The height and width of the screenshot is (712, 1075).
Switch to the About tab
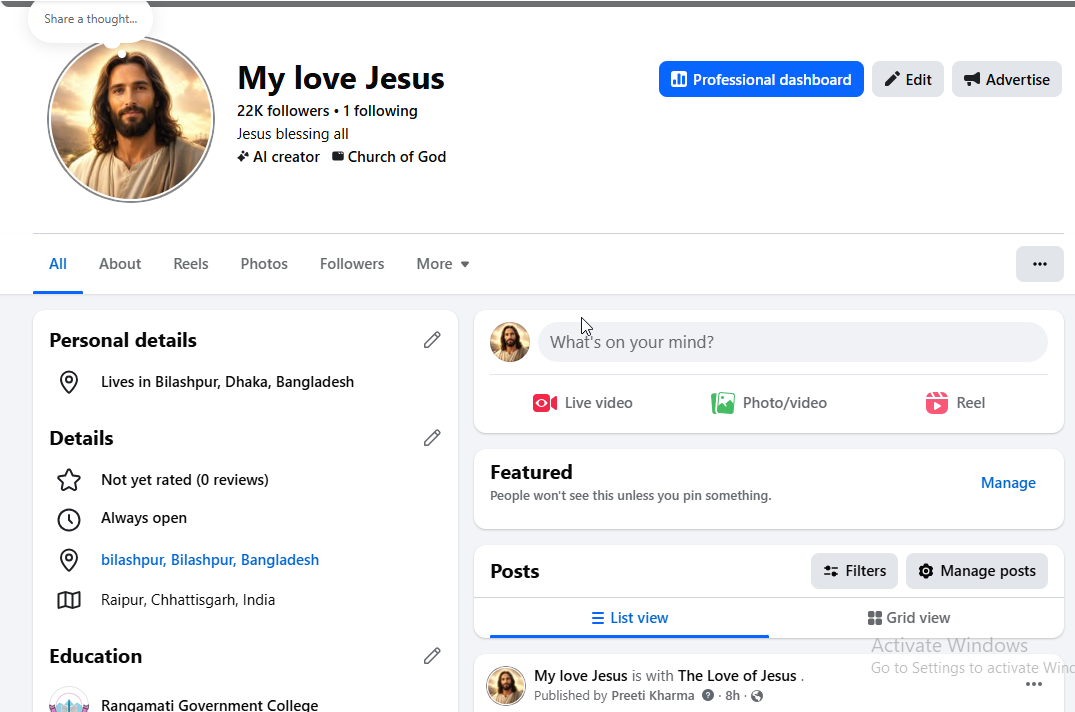click(x=120, y=264)
